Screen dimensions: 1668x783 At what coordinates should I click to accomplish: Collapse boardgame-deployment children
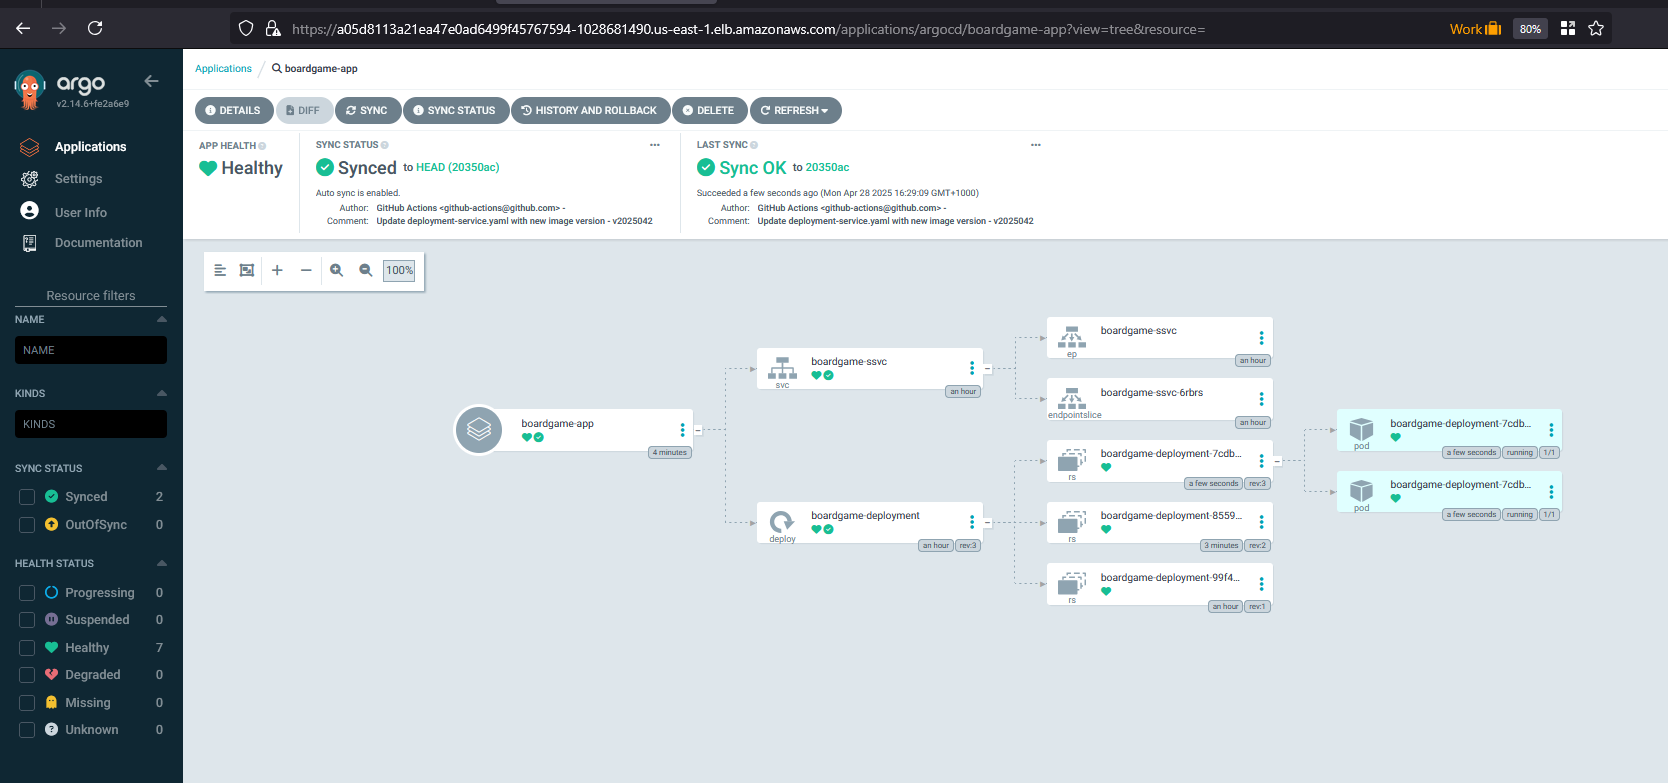click(987, 522)
